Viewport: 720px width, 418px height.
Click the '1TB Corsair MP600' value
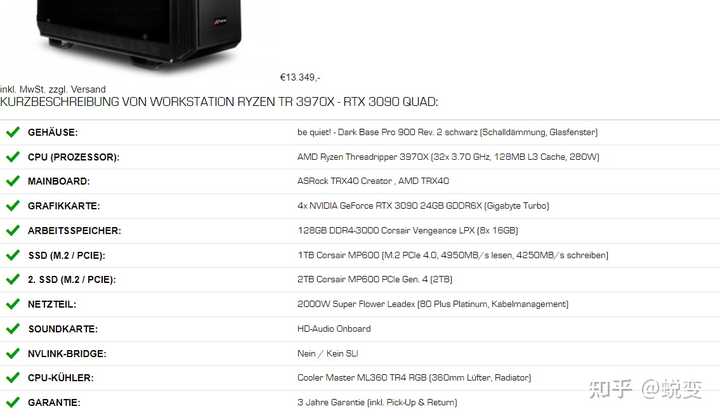tap(453, 255)
